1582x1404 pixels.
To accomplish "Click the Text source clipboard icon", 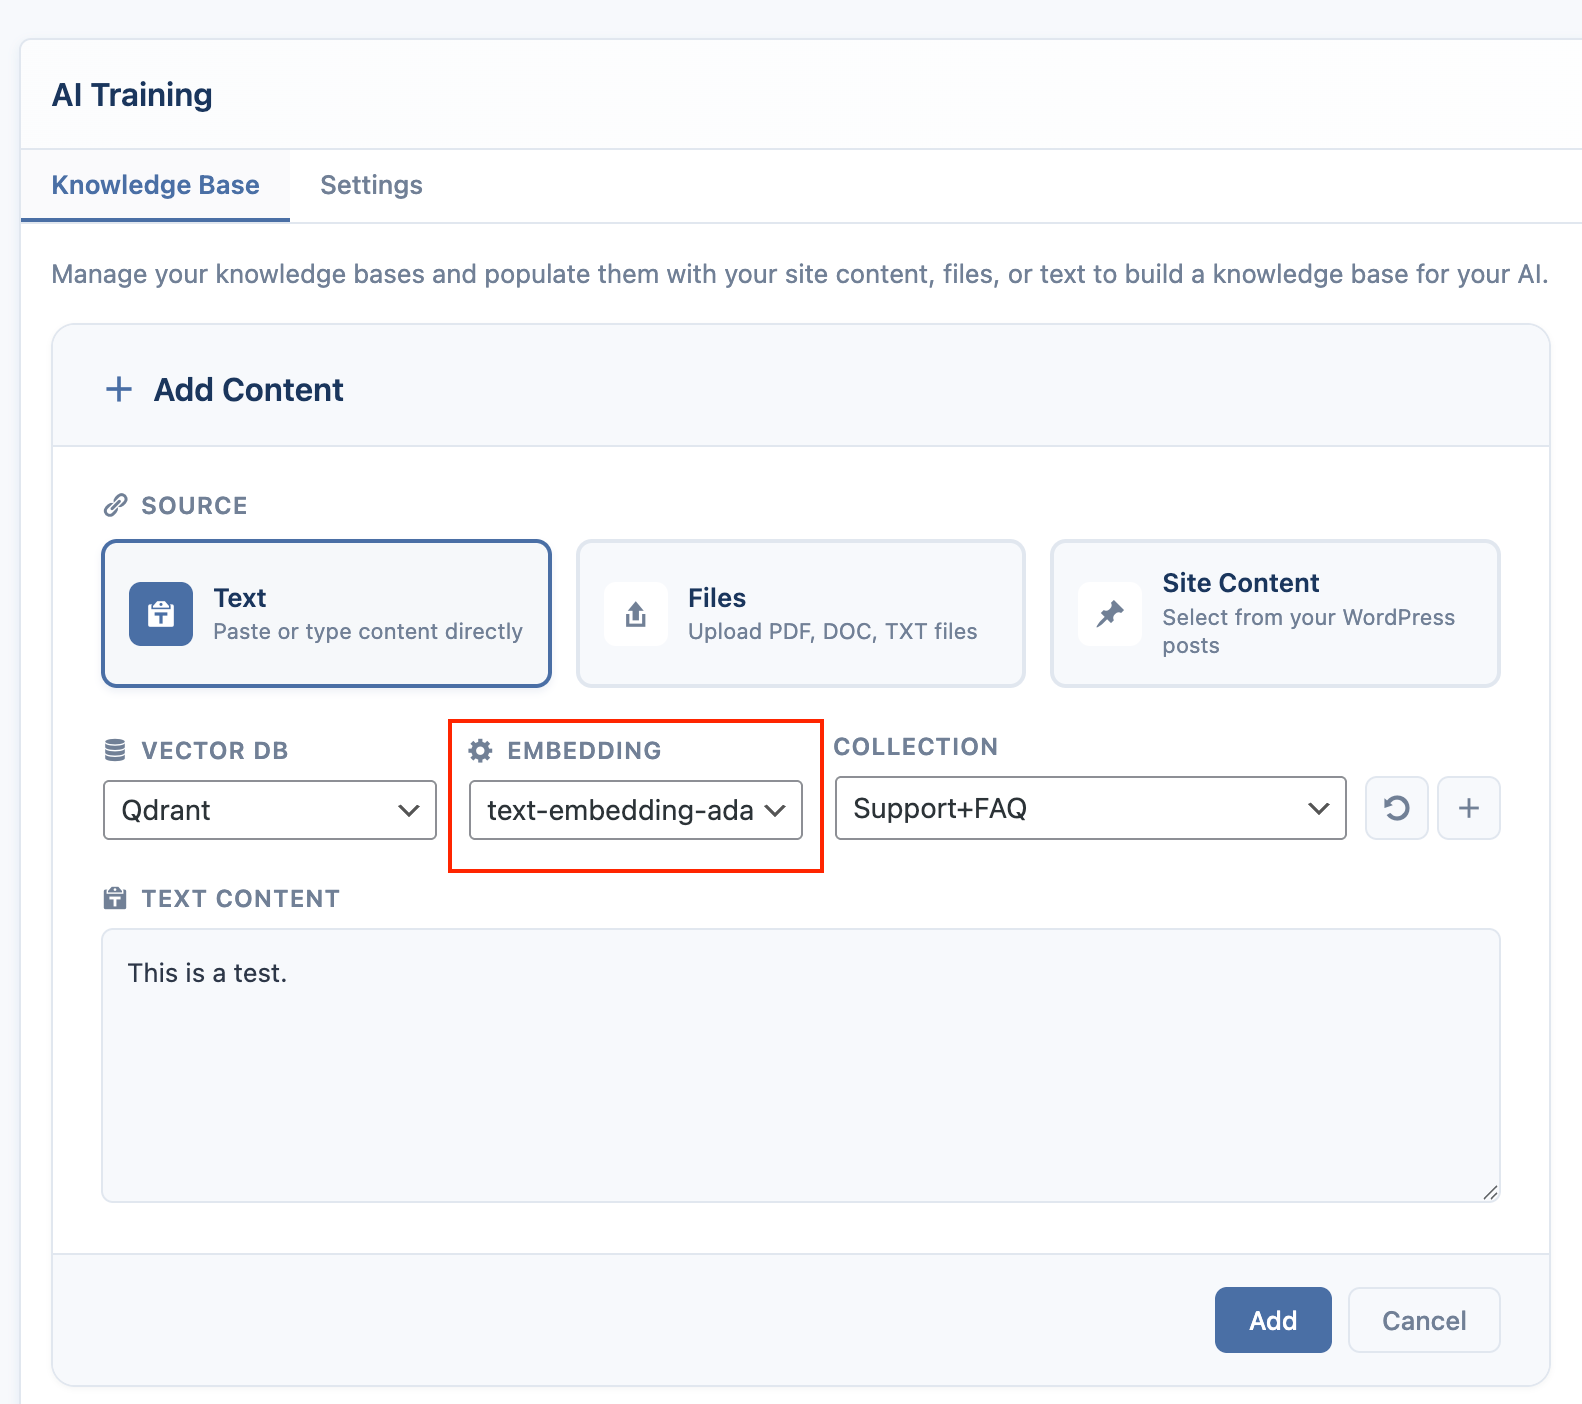I will coord(161,614).
